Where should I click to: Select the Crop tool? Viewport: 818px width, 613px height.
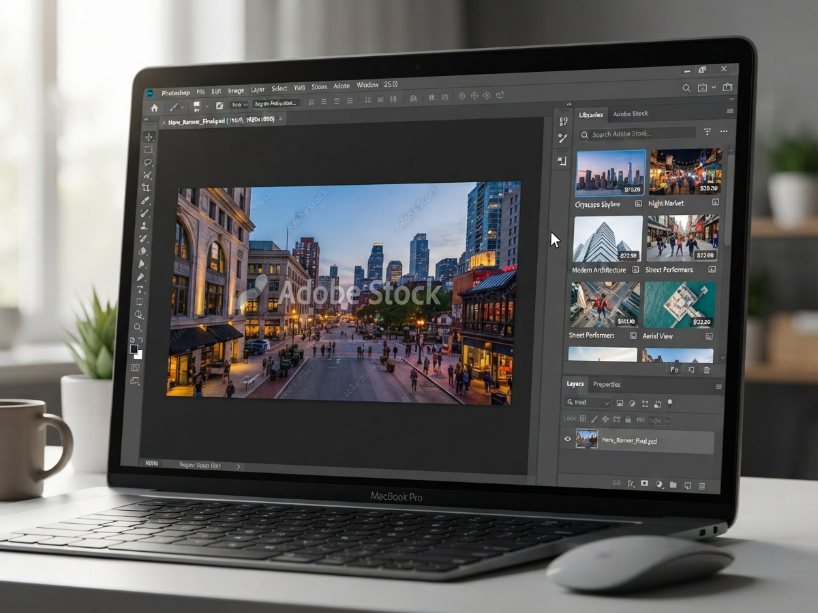click(x=147, y=188)
